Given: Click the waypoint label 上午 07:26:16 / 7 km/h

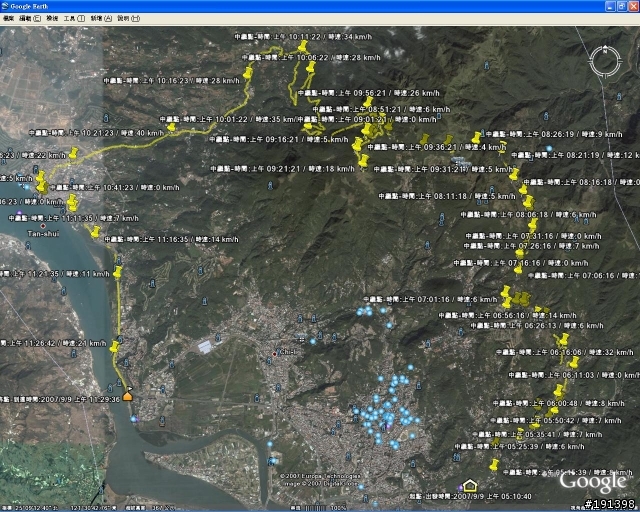Looking at the screenshot, I should [531, 246].
